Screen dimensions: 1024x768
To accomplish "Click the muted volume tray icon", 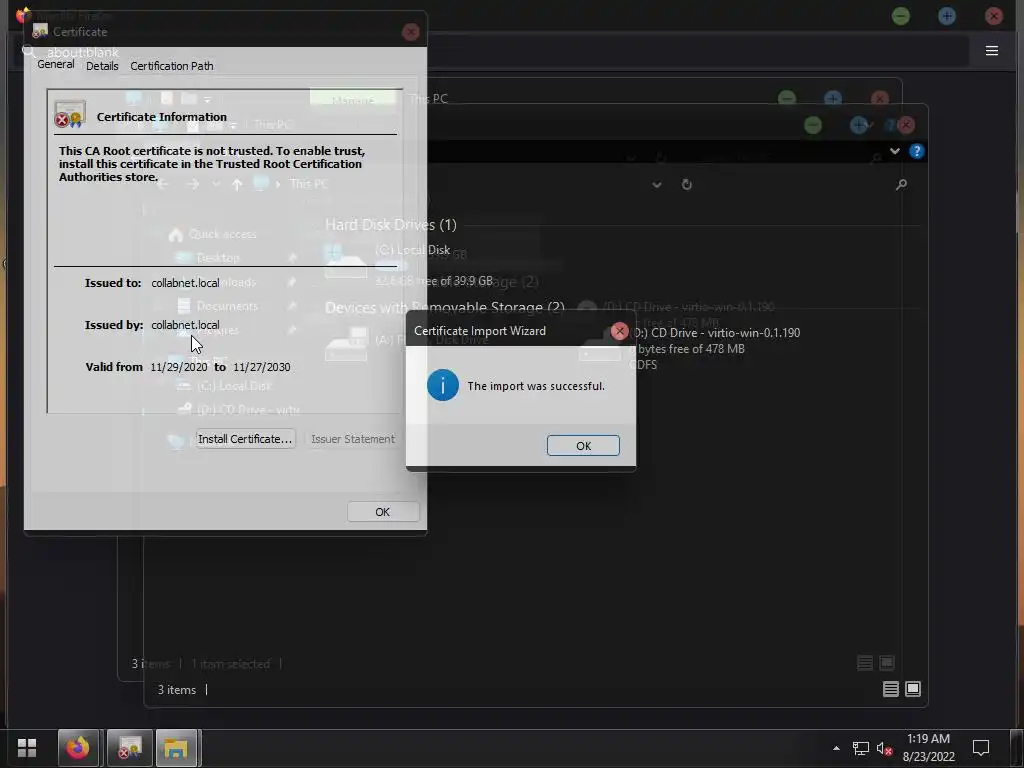I will pos(884,748).
